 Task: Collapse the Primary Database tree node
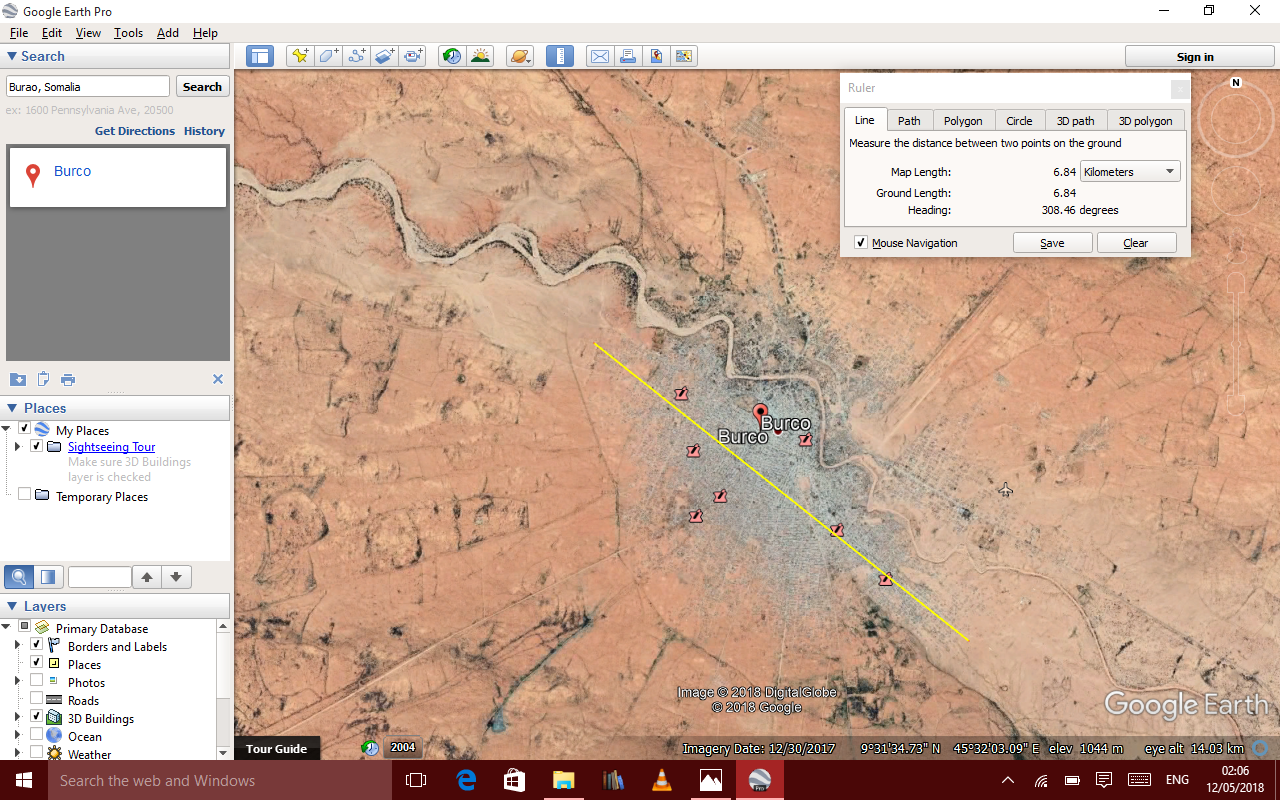pos(8,627)
